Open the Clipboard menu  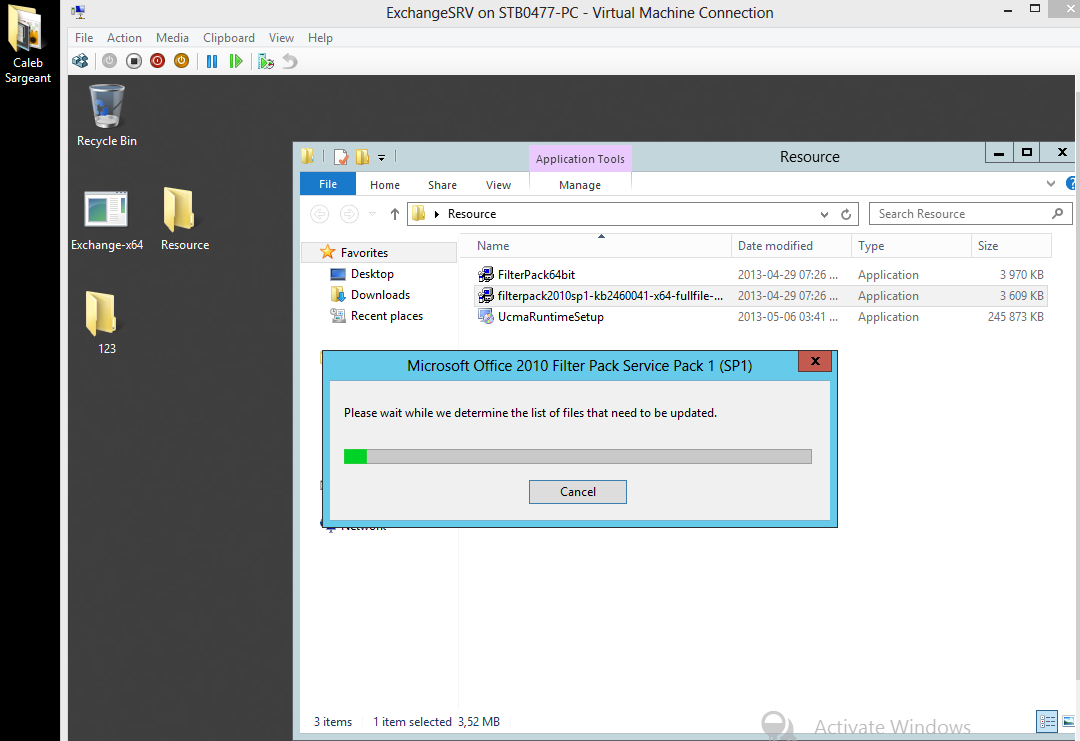229,38
